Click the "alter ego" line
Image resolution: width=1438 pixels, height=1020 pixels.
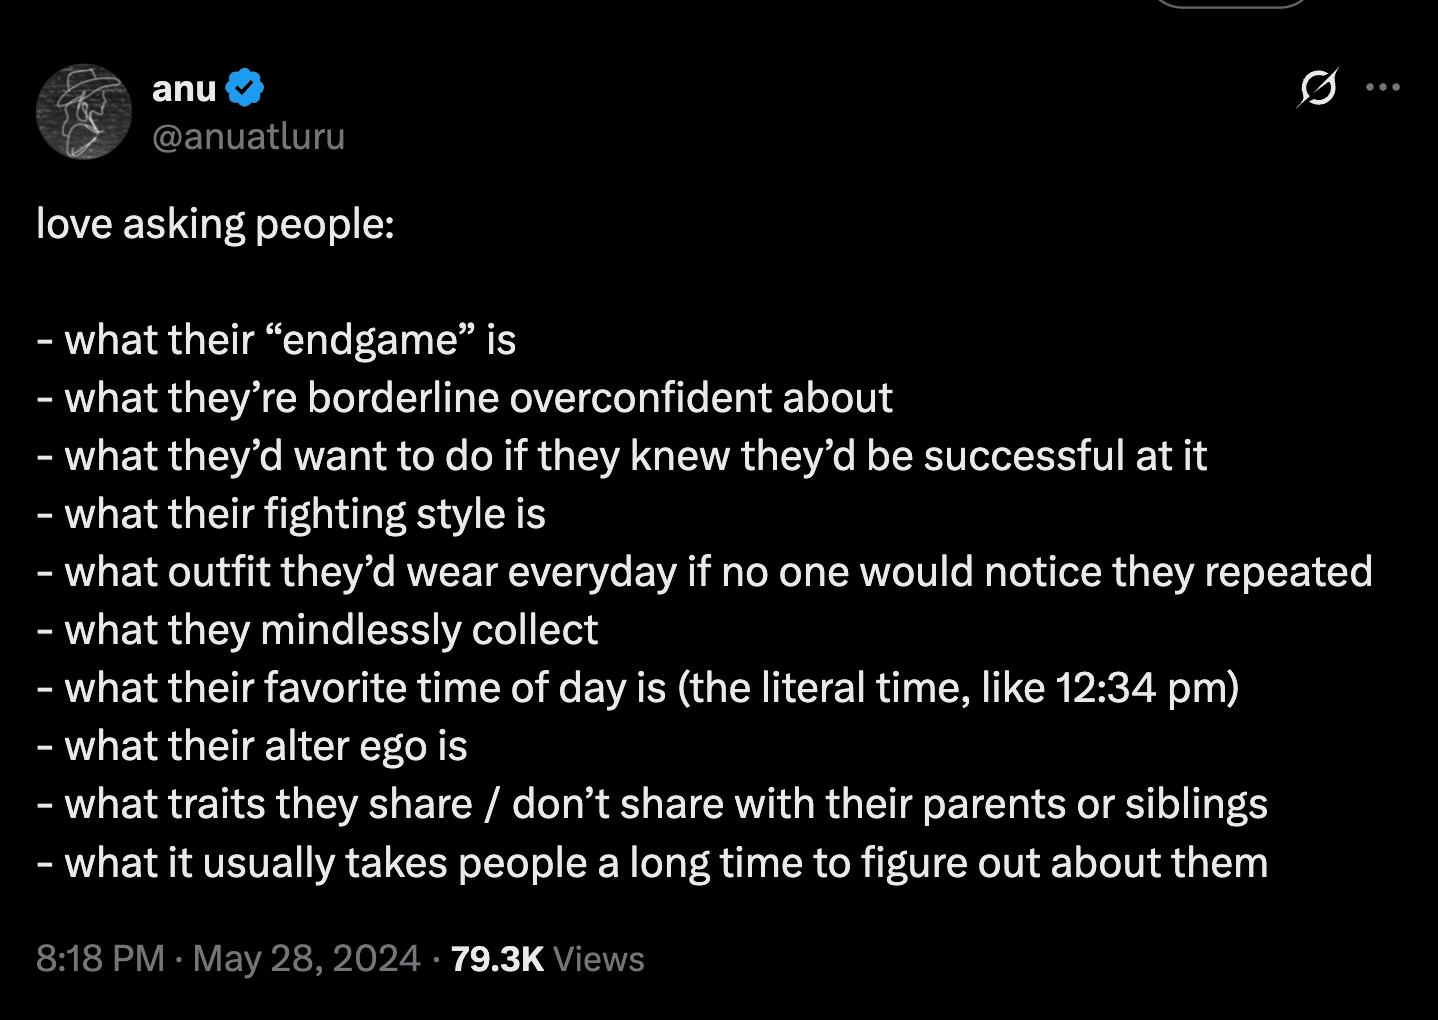coord(252,746)
